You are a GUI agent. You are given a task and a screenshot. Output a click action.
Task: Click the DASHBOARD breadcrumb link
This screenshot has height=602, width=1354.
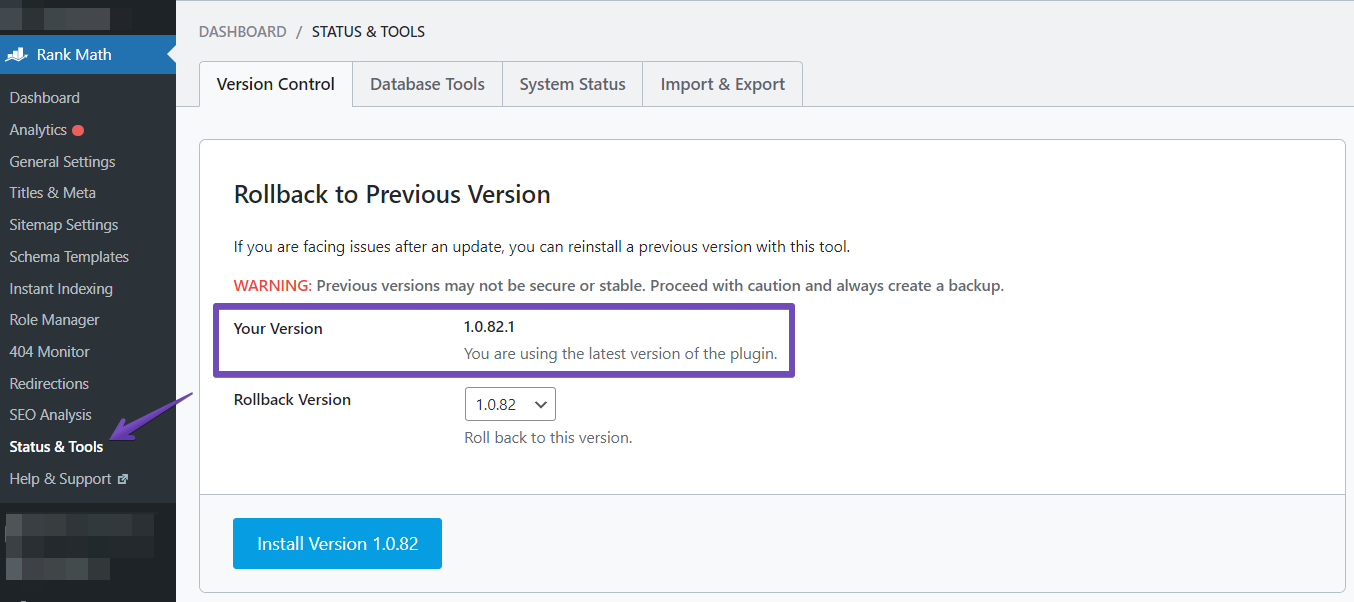coord(243,32)
